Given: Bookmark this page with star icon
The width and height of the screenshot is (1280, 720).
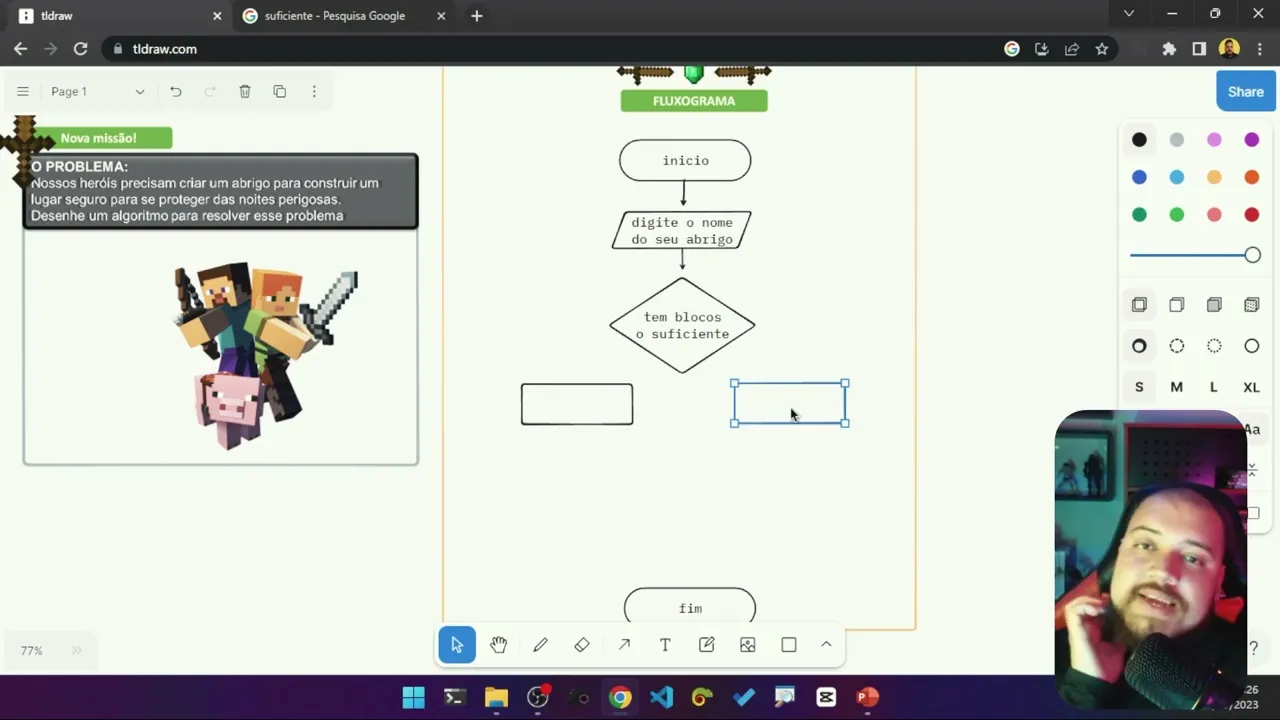Looking at the screenshot, I should pos(1102,49).
